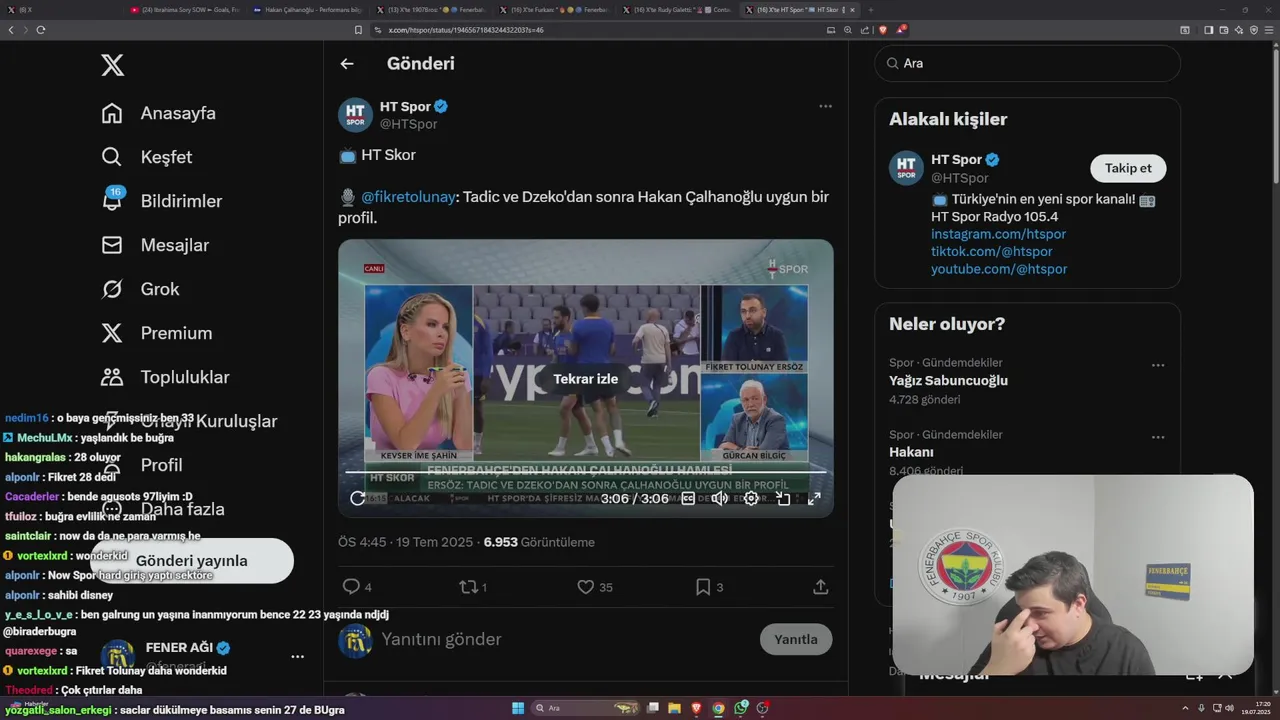Open Windows Start menu
Viewport: 1280px width, 720px height.
click(x=518, y=708)
